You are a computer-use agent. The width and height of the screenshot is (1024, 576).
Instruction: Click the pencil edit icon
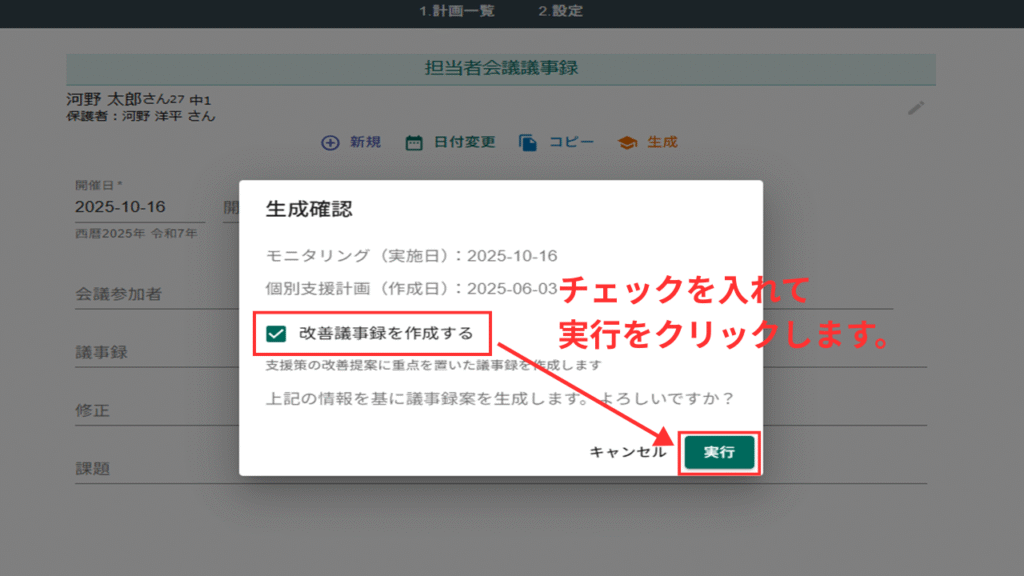pos(916,108)
